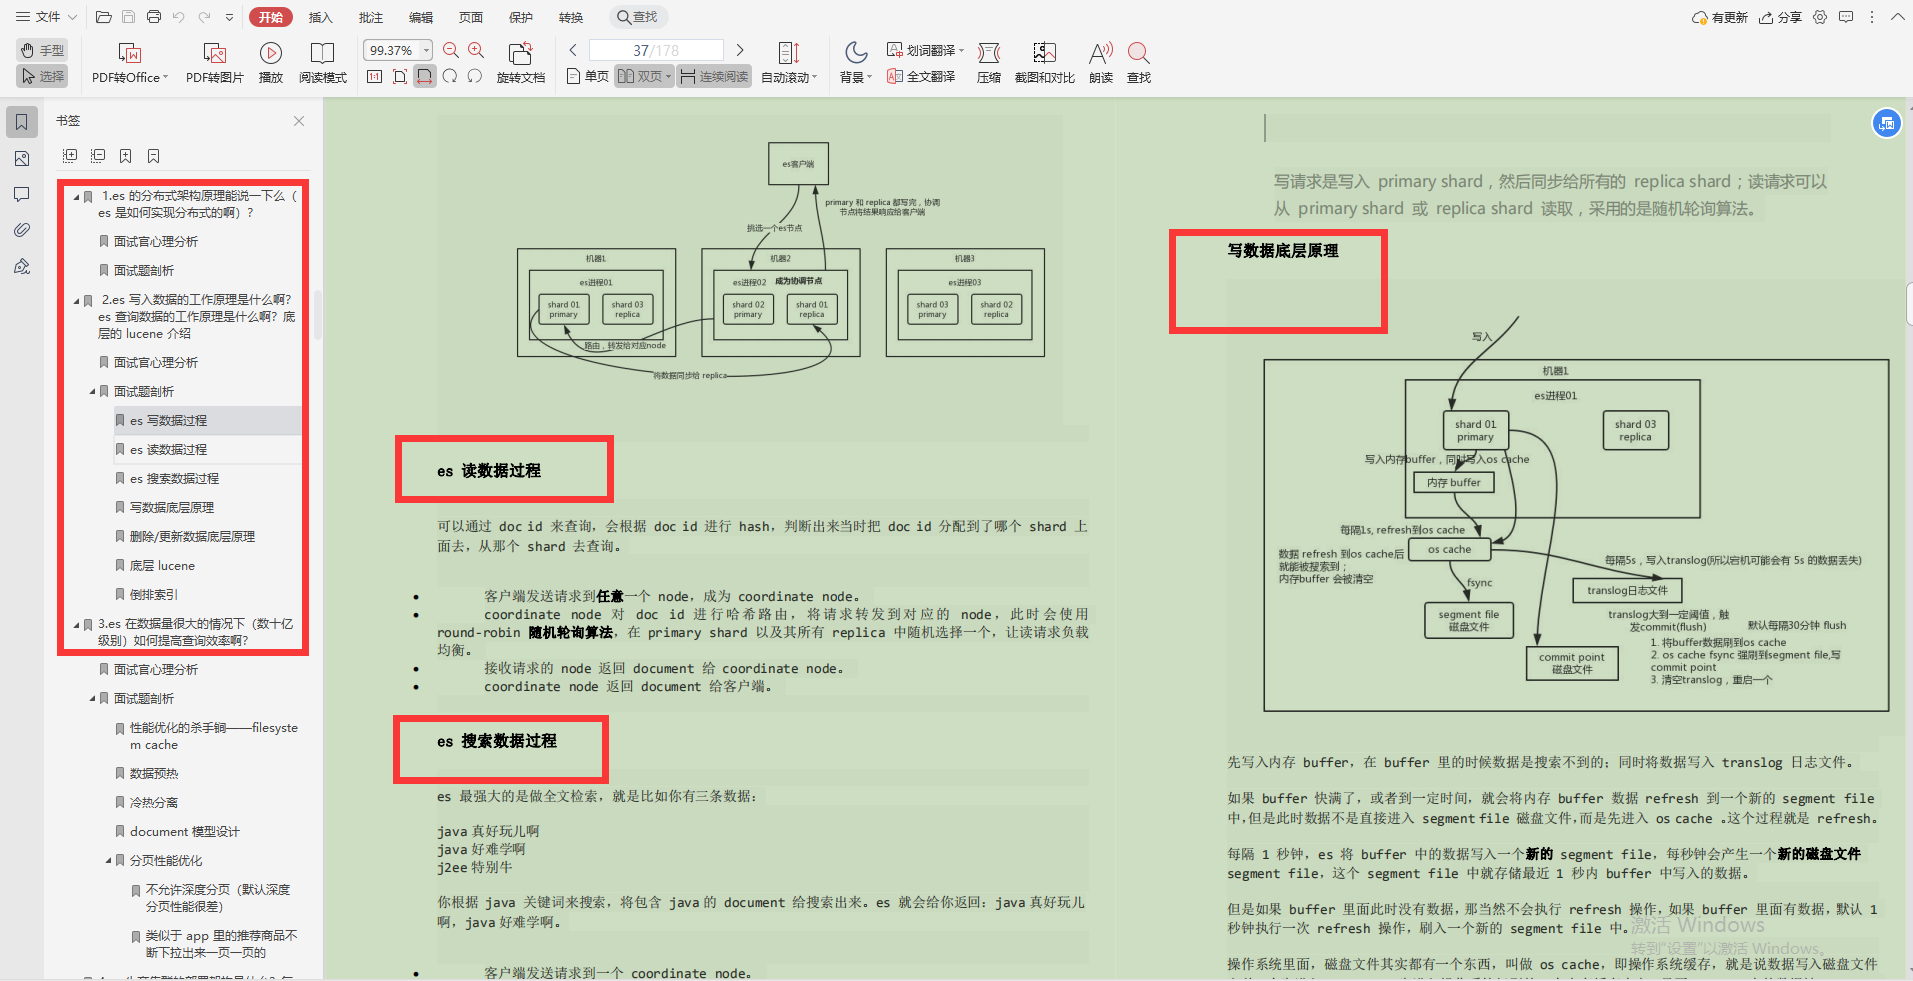
Task: Switch to 转换 tab
Action: 571,17
